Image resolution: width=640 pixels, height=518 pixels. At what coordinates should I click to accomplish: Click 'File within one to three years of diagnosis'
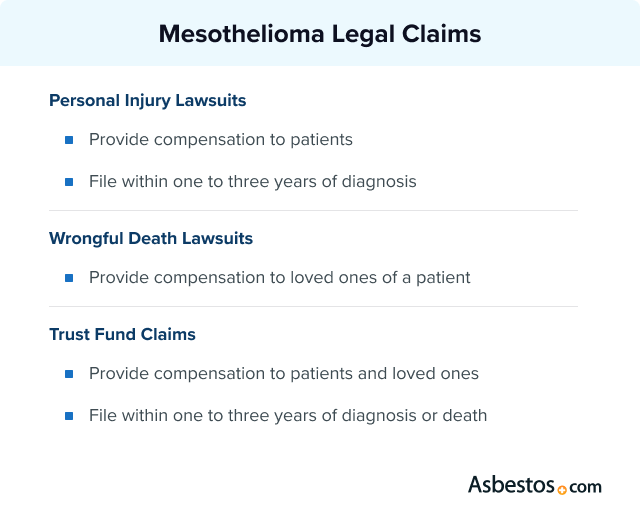point(252,182)
